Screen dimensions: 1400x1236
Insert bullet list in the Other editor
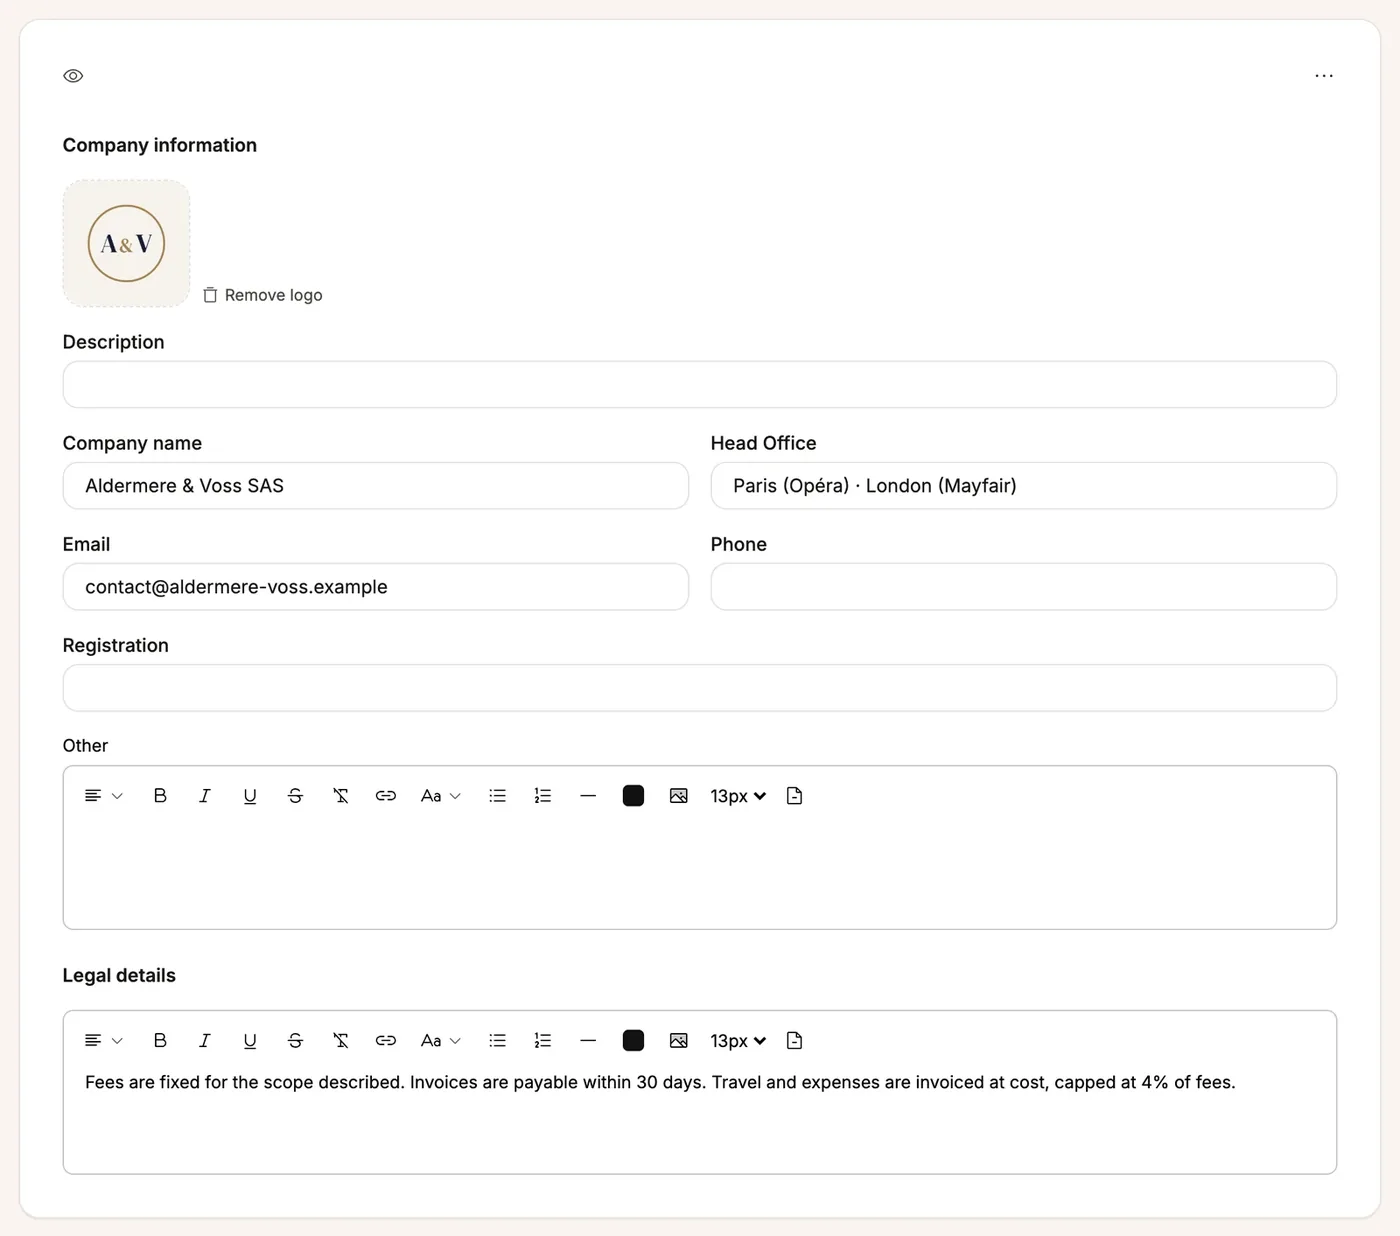497,796
